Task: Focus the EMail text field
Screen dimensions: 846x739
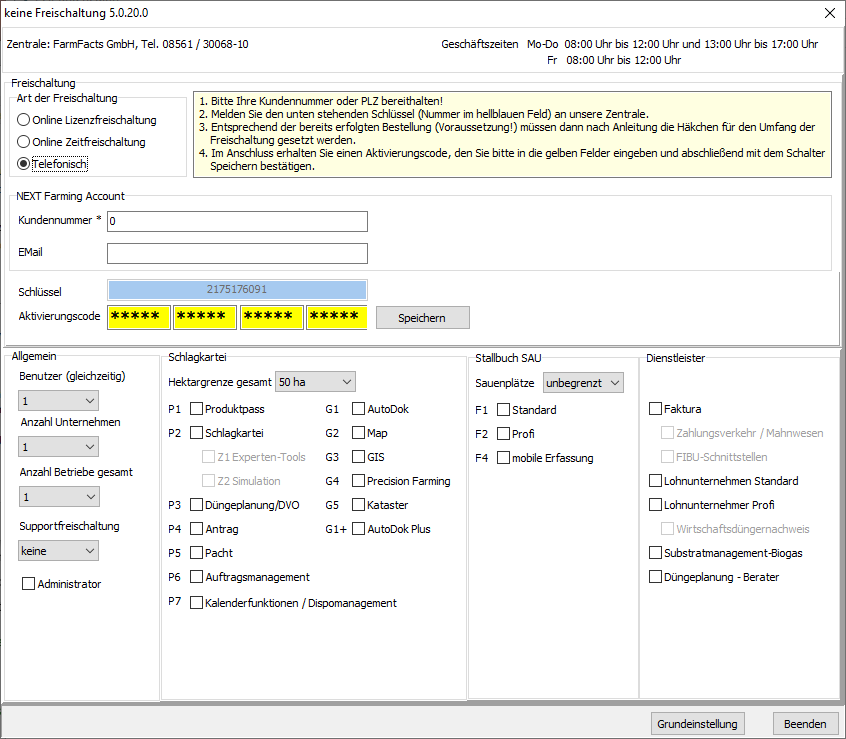Action: pos(237,253)
